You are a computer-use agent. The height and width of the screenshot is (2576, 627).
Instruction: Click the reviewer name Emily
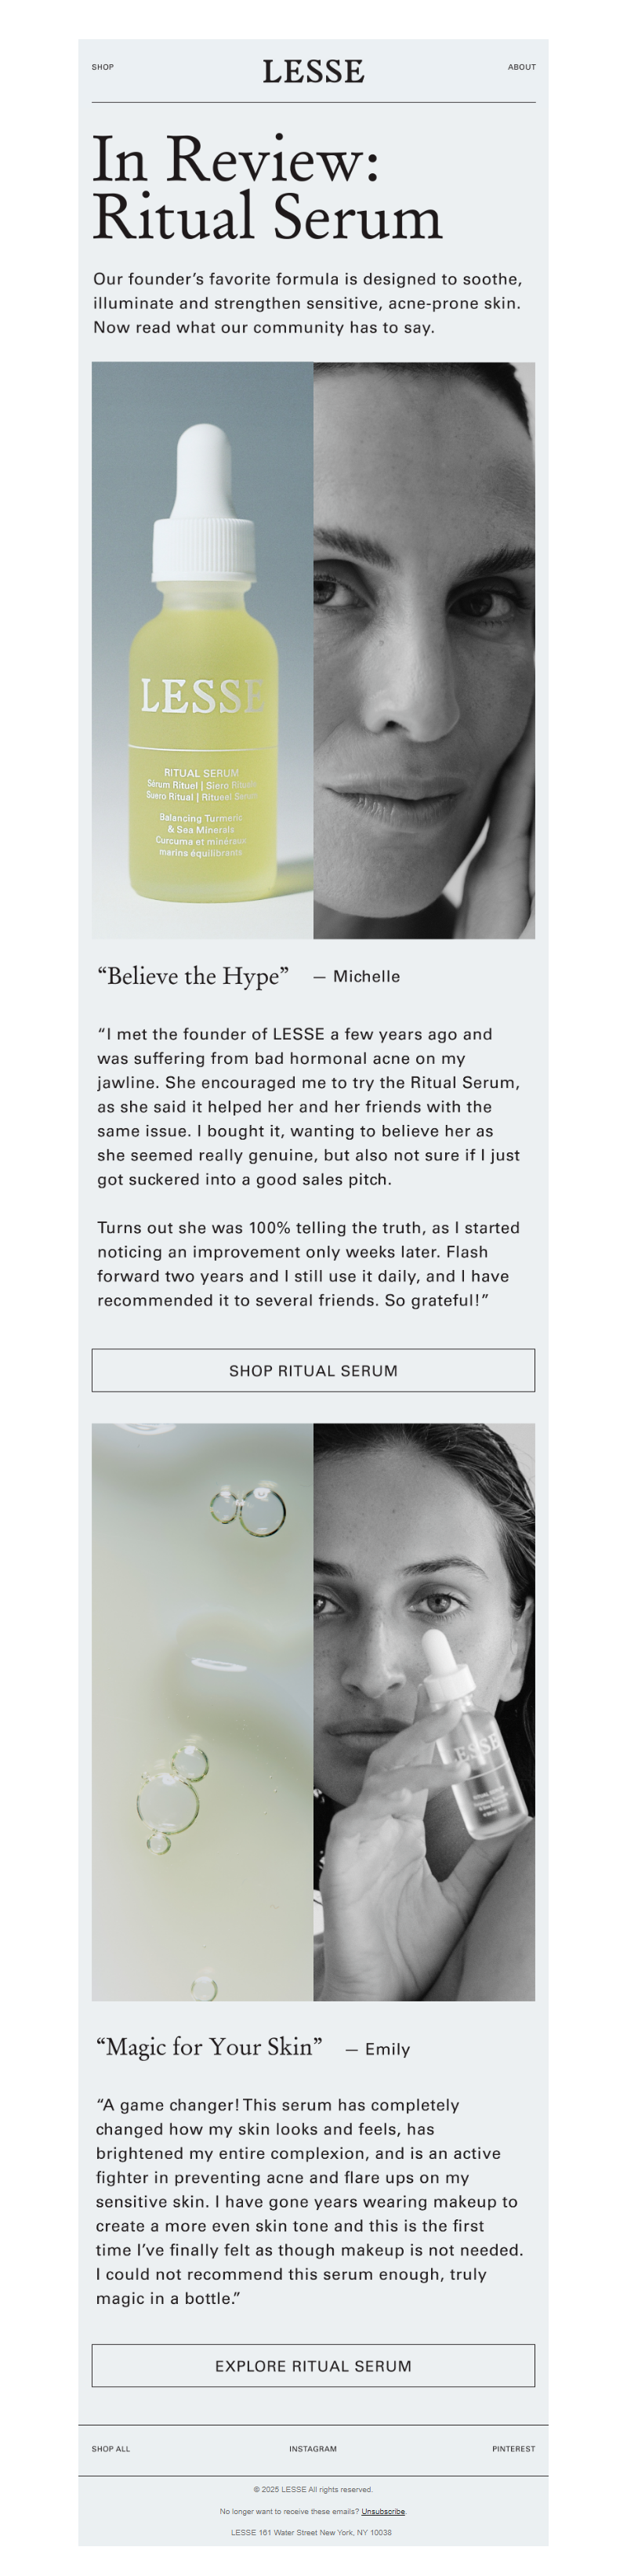387,2049
